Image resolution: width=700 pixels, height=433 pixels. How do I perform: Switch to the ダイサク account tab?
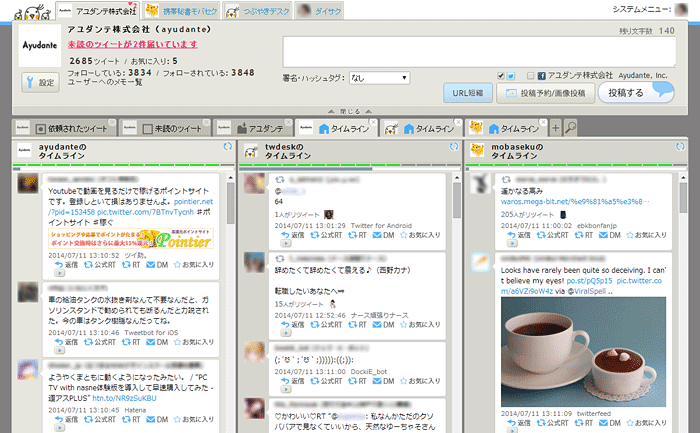coord(319,11)
